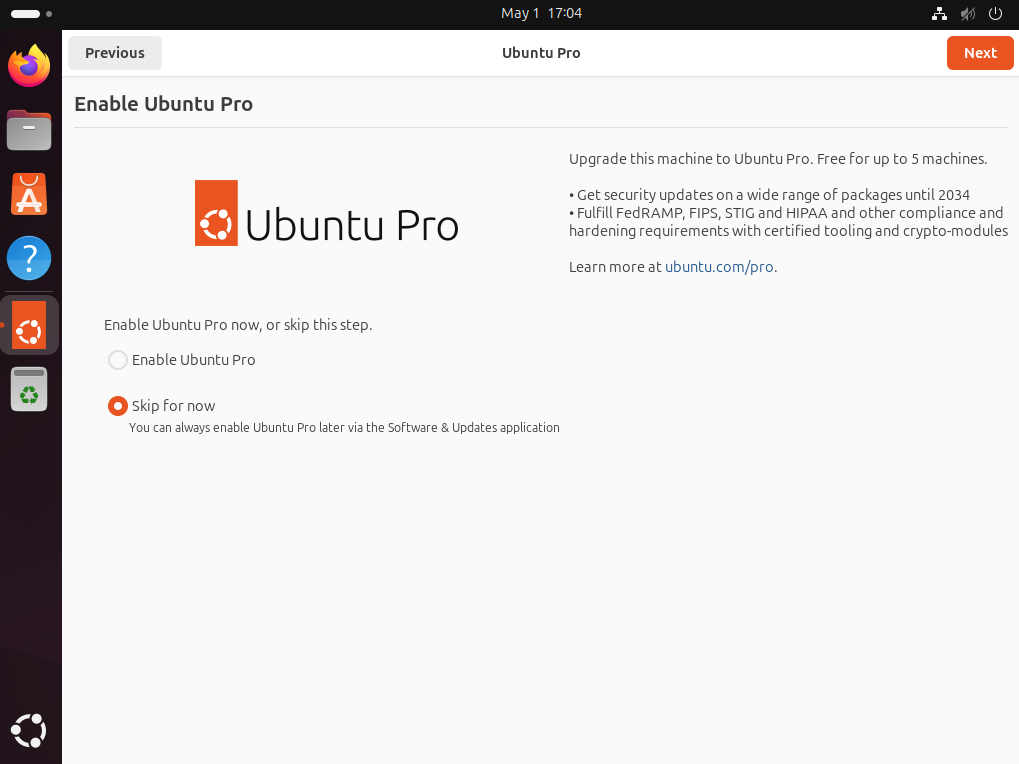Click the wired network status icon
This screenshot has height=764, width=1019.
(x=939, y=14)
